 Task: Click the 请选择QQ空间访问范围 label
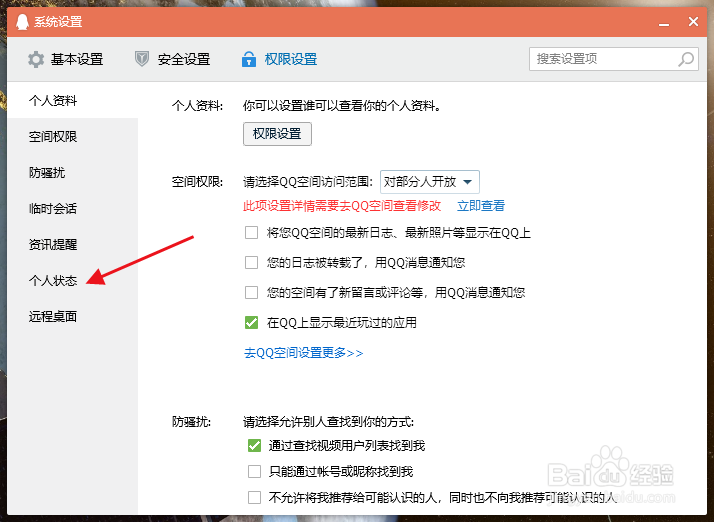point(308,182)
